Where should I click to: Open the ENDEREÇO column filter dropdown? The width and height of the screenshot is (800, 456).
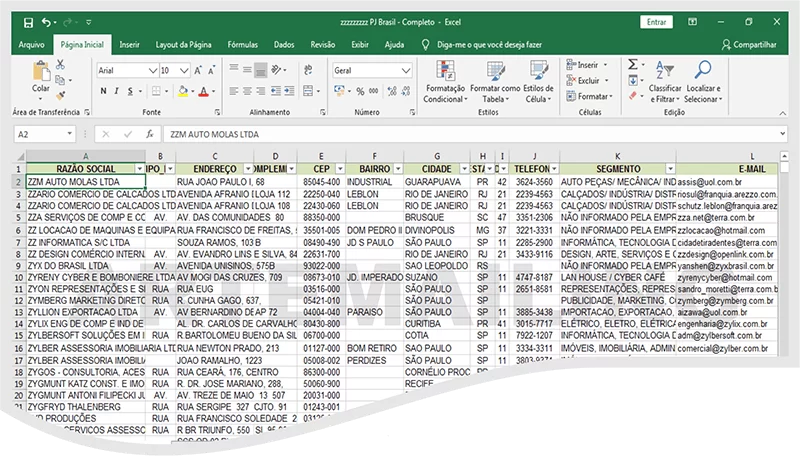pyautogui.click(x=248, y=169)
